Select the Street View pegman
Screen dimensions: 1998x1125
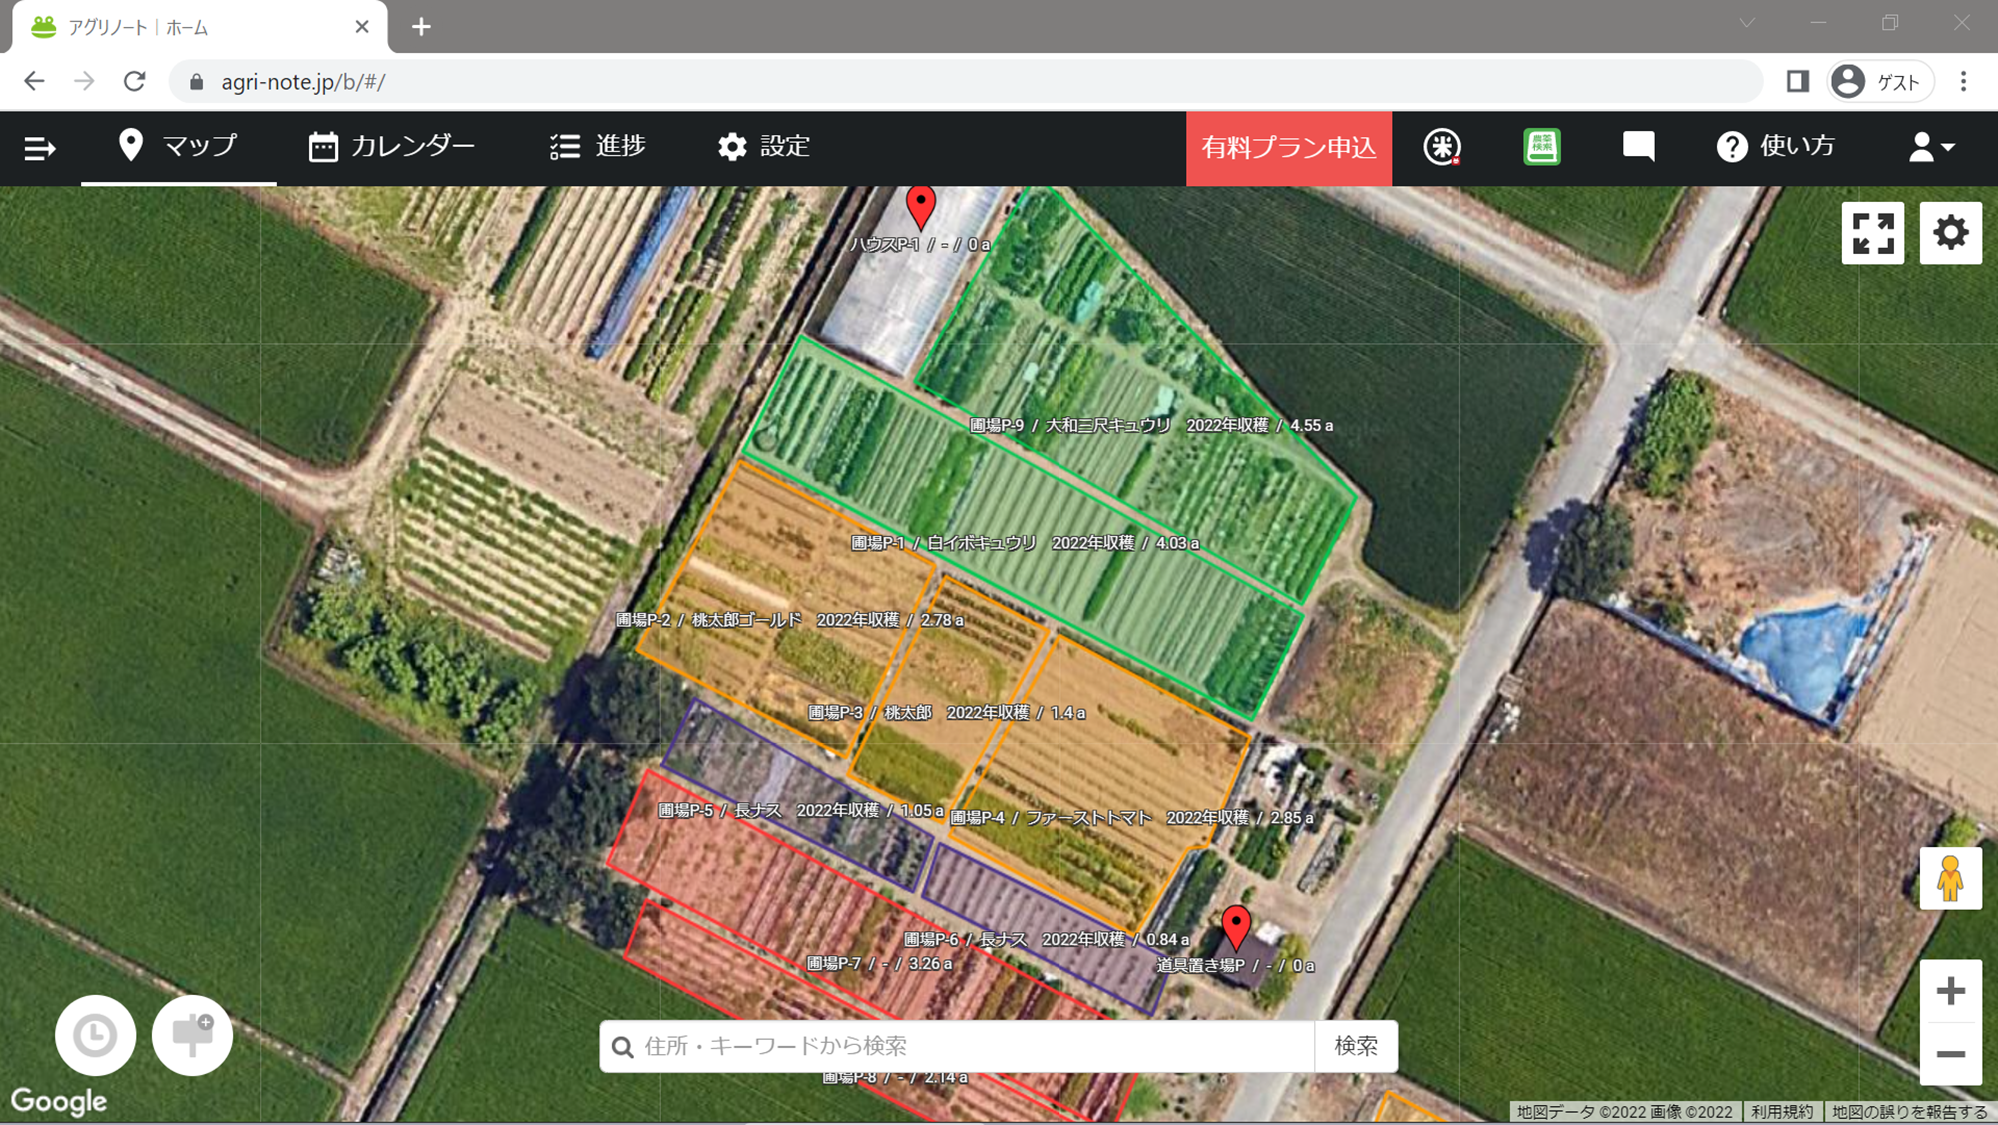tap(1950, 878)
